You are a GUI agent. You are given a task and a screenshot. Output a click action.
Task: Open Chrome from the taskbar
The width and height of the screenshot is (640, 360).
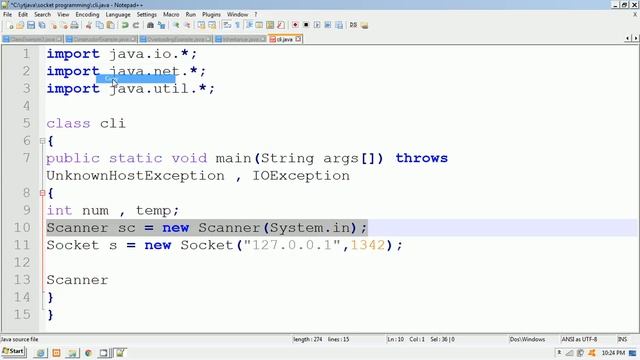[88, 353]
